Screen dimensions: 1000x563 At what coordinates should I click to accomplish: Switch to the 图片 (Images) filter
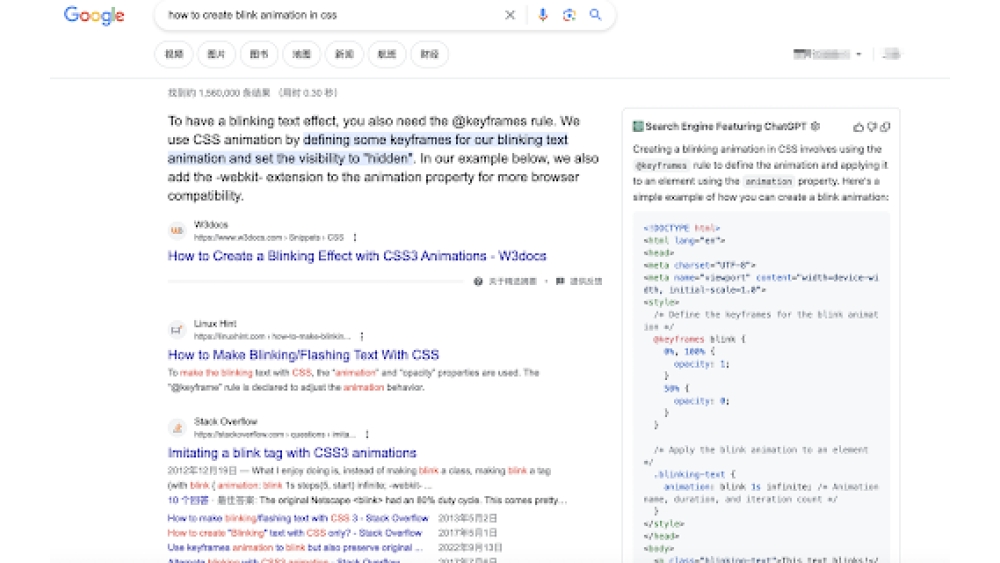(x=216, y=54)
